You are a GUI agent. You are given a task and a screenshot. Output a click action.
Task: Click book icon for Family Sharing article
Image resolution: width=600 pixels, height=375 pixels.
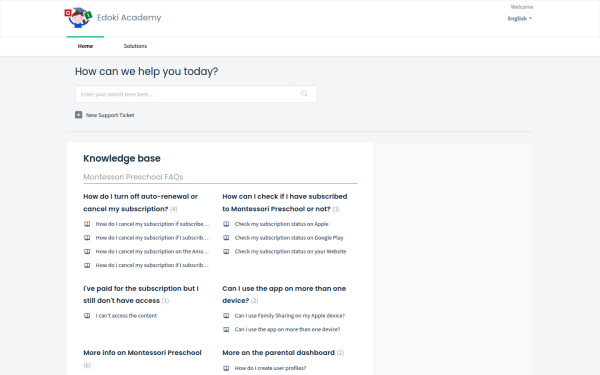click(226, 316)
